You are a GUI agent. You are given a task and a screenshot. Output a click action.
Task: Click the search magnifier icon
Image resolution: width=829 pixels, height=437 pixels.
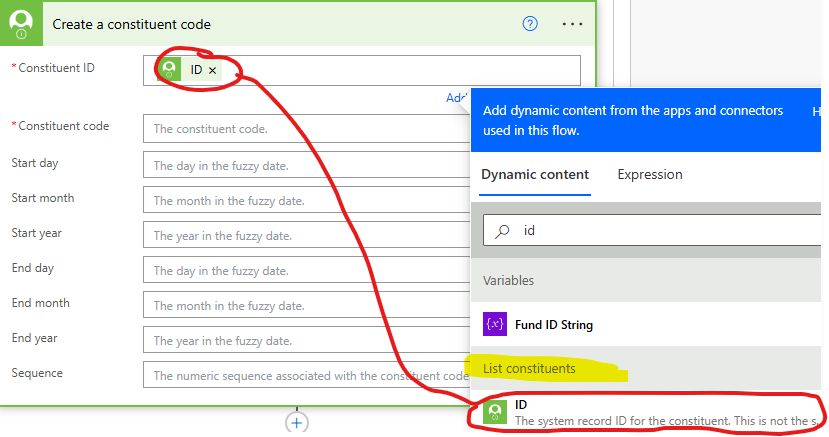click(x=502, y=231)
